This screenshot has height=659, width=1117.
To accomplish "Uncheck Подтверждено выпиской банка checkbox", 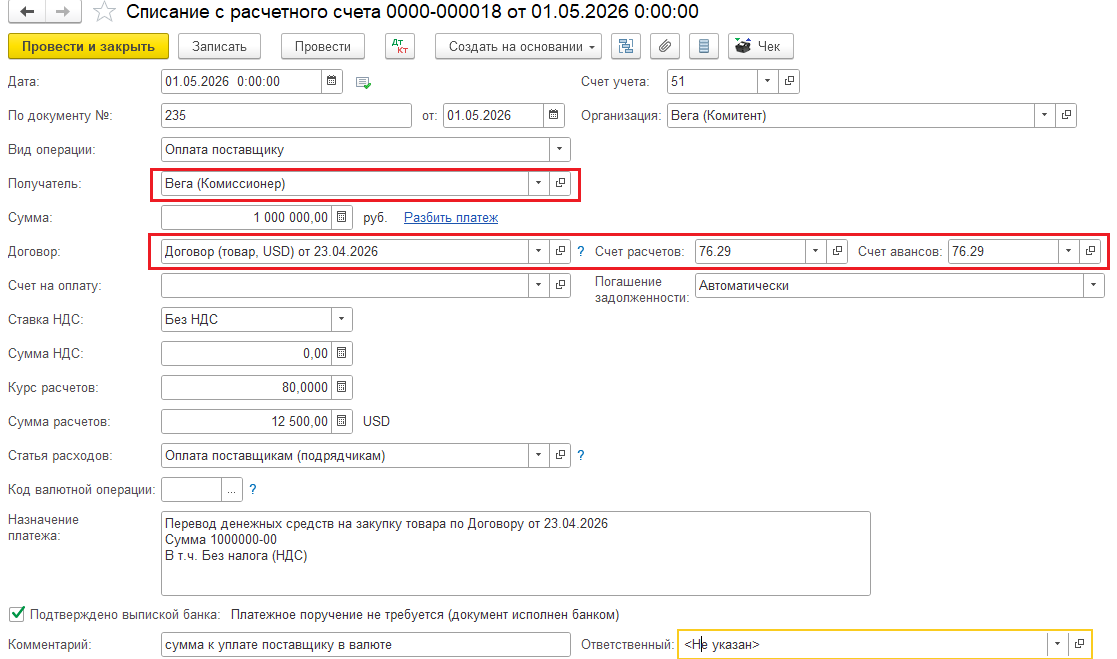I will point(16,614).
